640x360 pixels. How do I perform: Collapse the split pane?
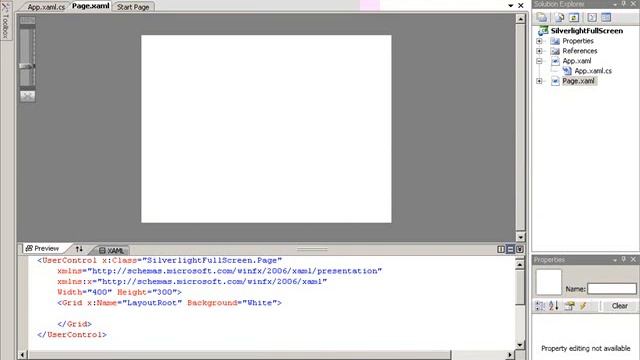click(x=520, y=249)
